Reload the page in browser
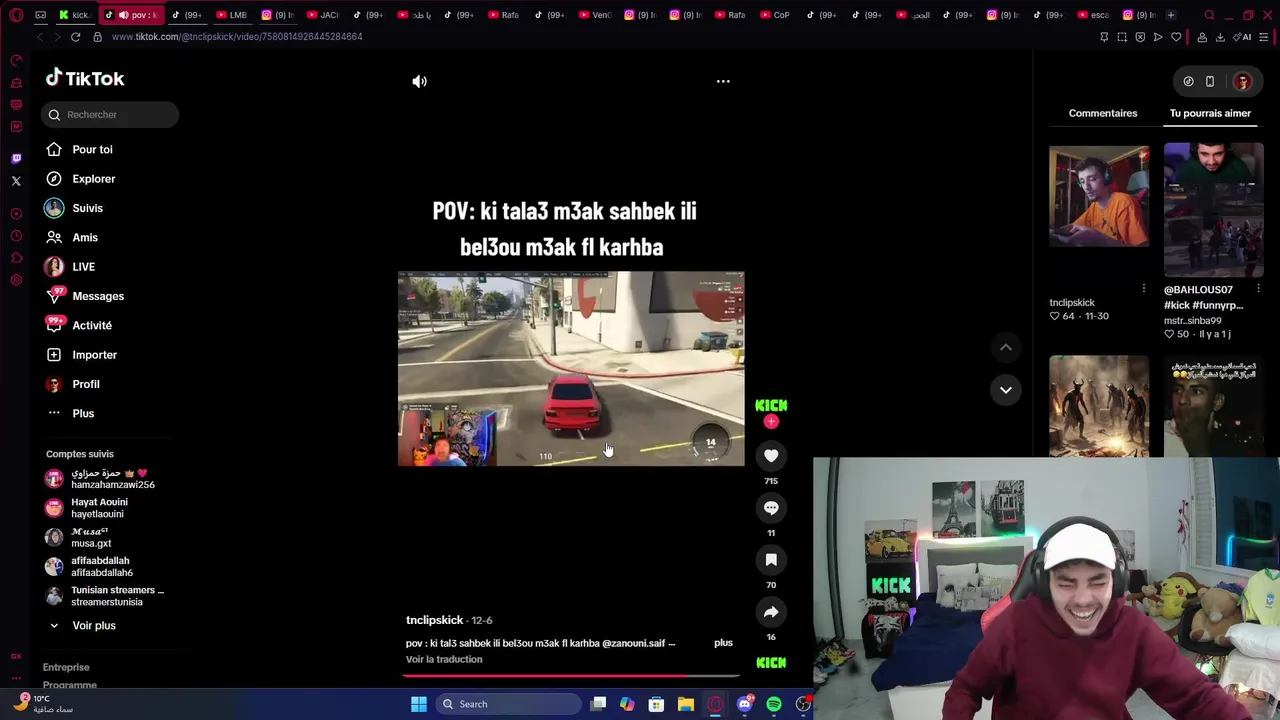Viewport: 1280px width, 720px height. click(x=75, y=37)
